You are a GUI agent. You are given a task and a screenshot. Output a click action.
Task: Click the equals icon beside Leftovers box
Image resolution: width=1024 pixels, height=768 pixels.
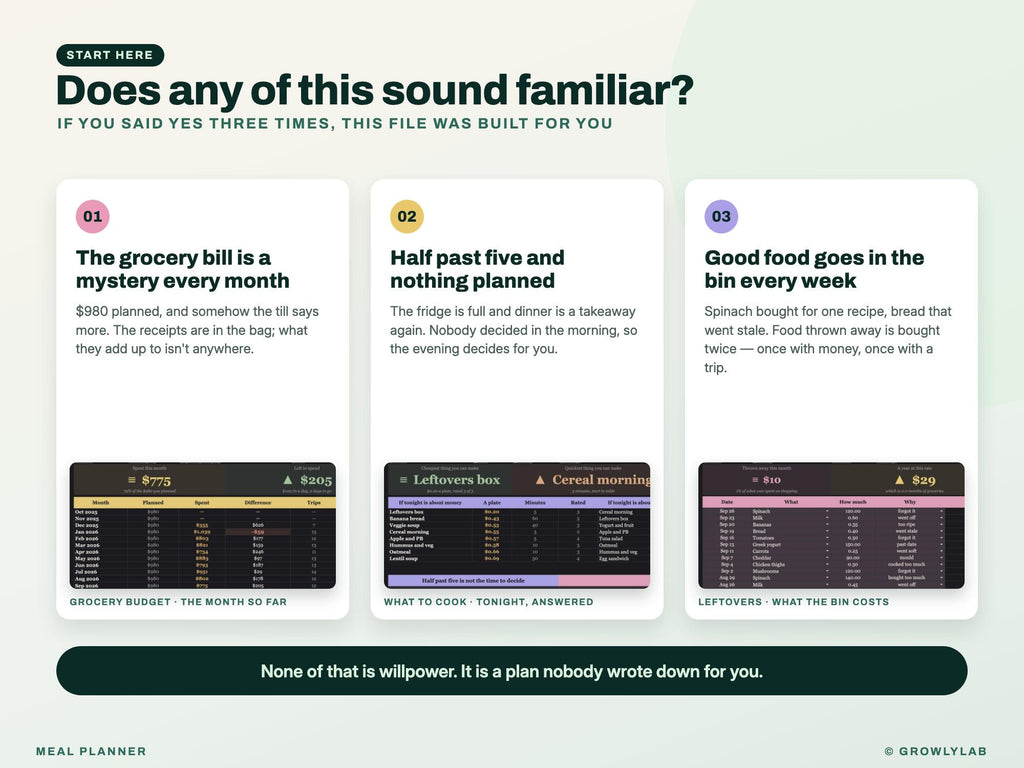tap(404, 480)
